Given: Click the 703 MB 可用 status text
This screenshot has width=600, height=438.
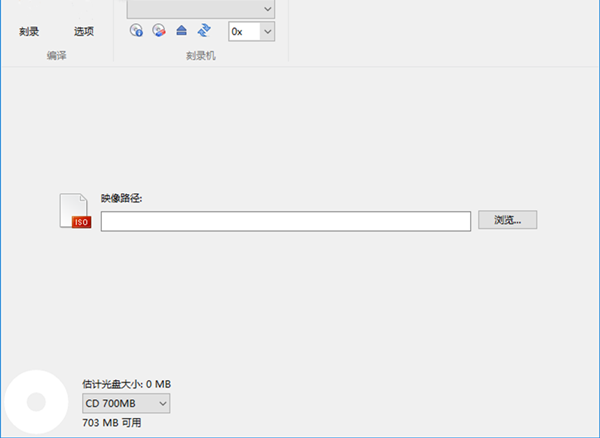Looking at the screenshot, I should coord(112,423).
